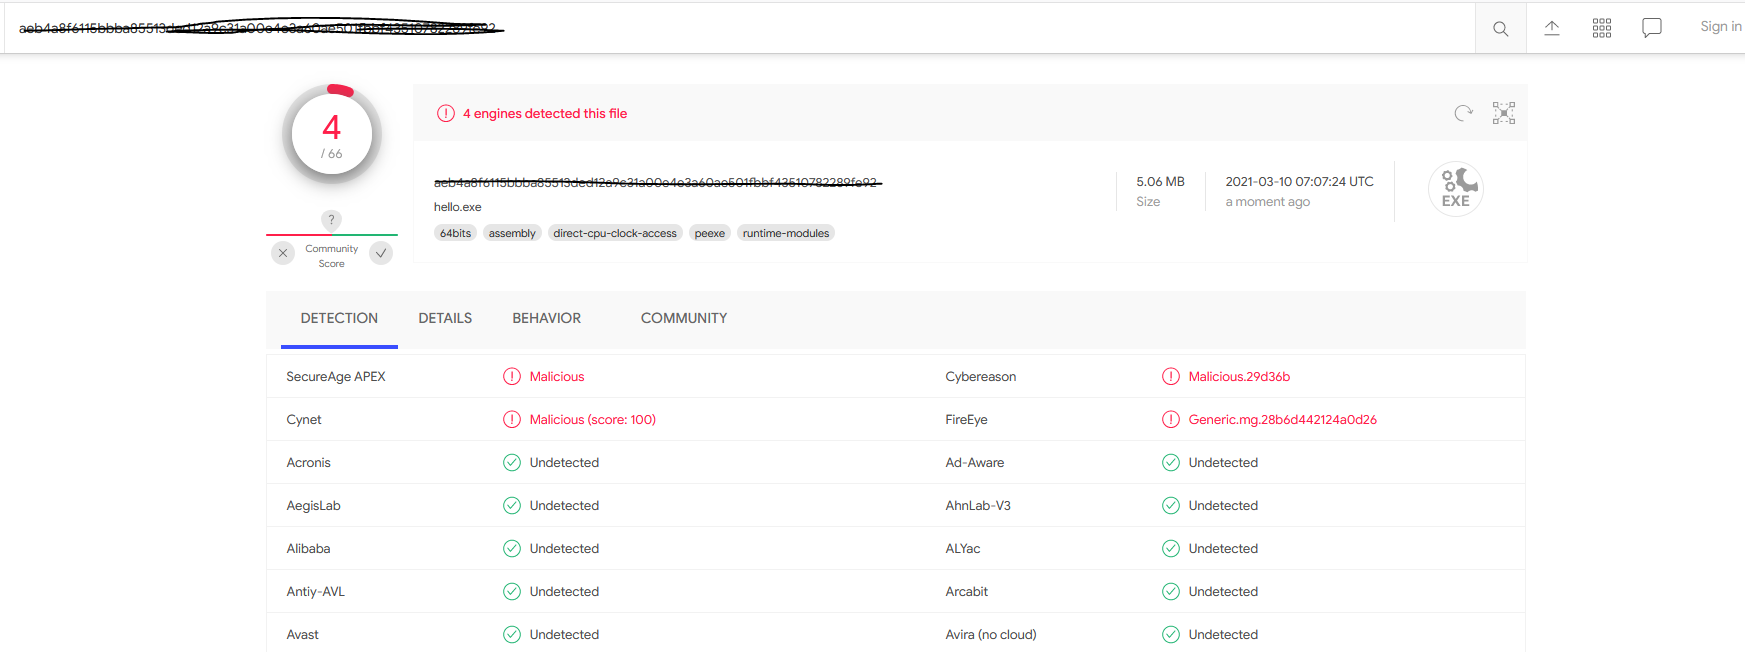Click the 4/66 detection score gauge
The image size is (1745, 652).
[332, 135]
